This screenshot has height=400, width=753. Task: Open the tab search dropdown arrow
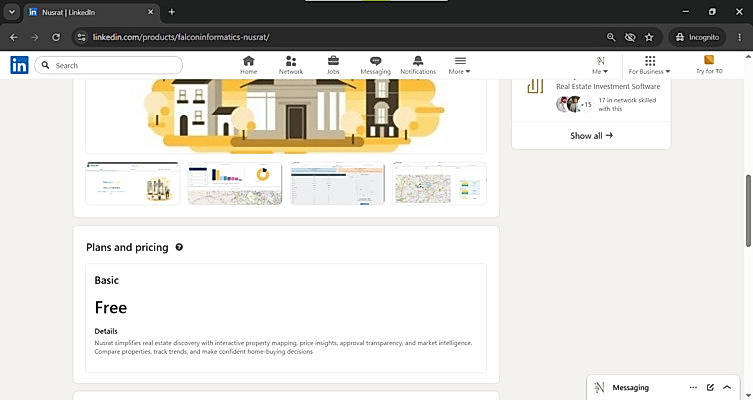pyautogui.click(x=12, y=12)
